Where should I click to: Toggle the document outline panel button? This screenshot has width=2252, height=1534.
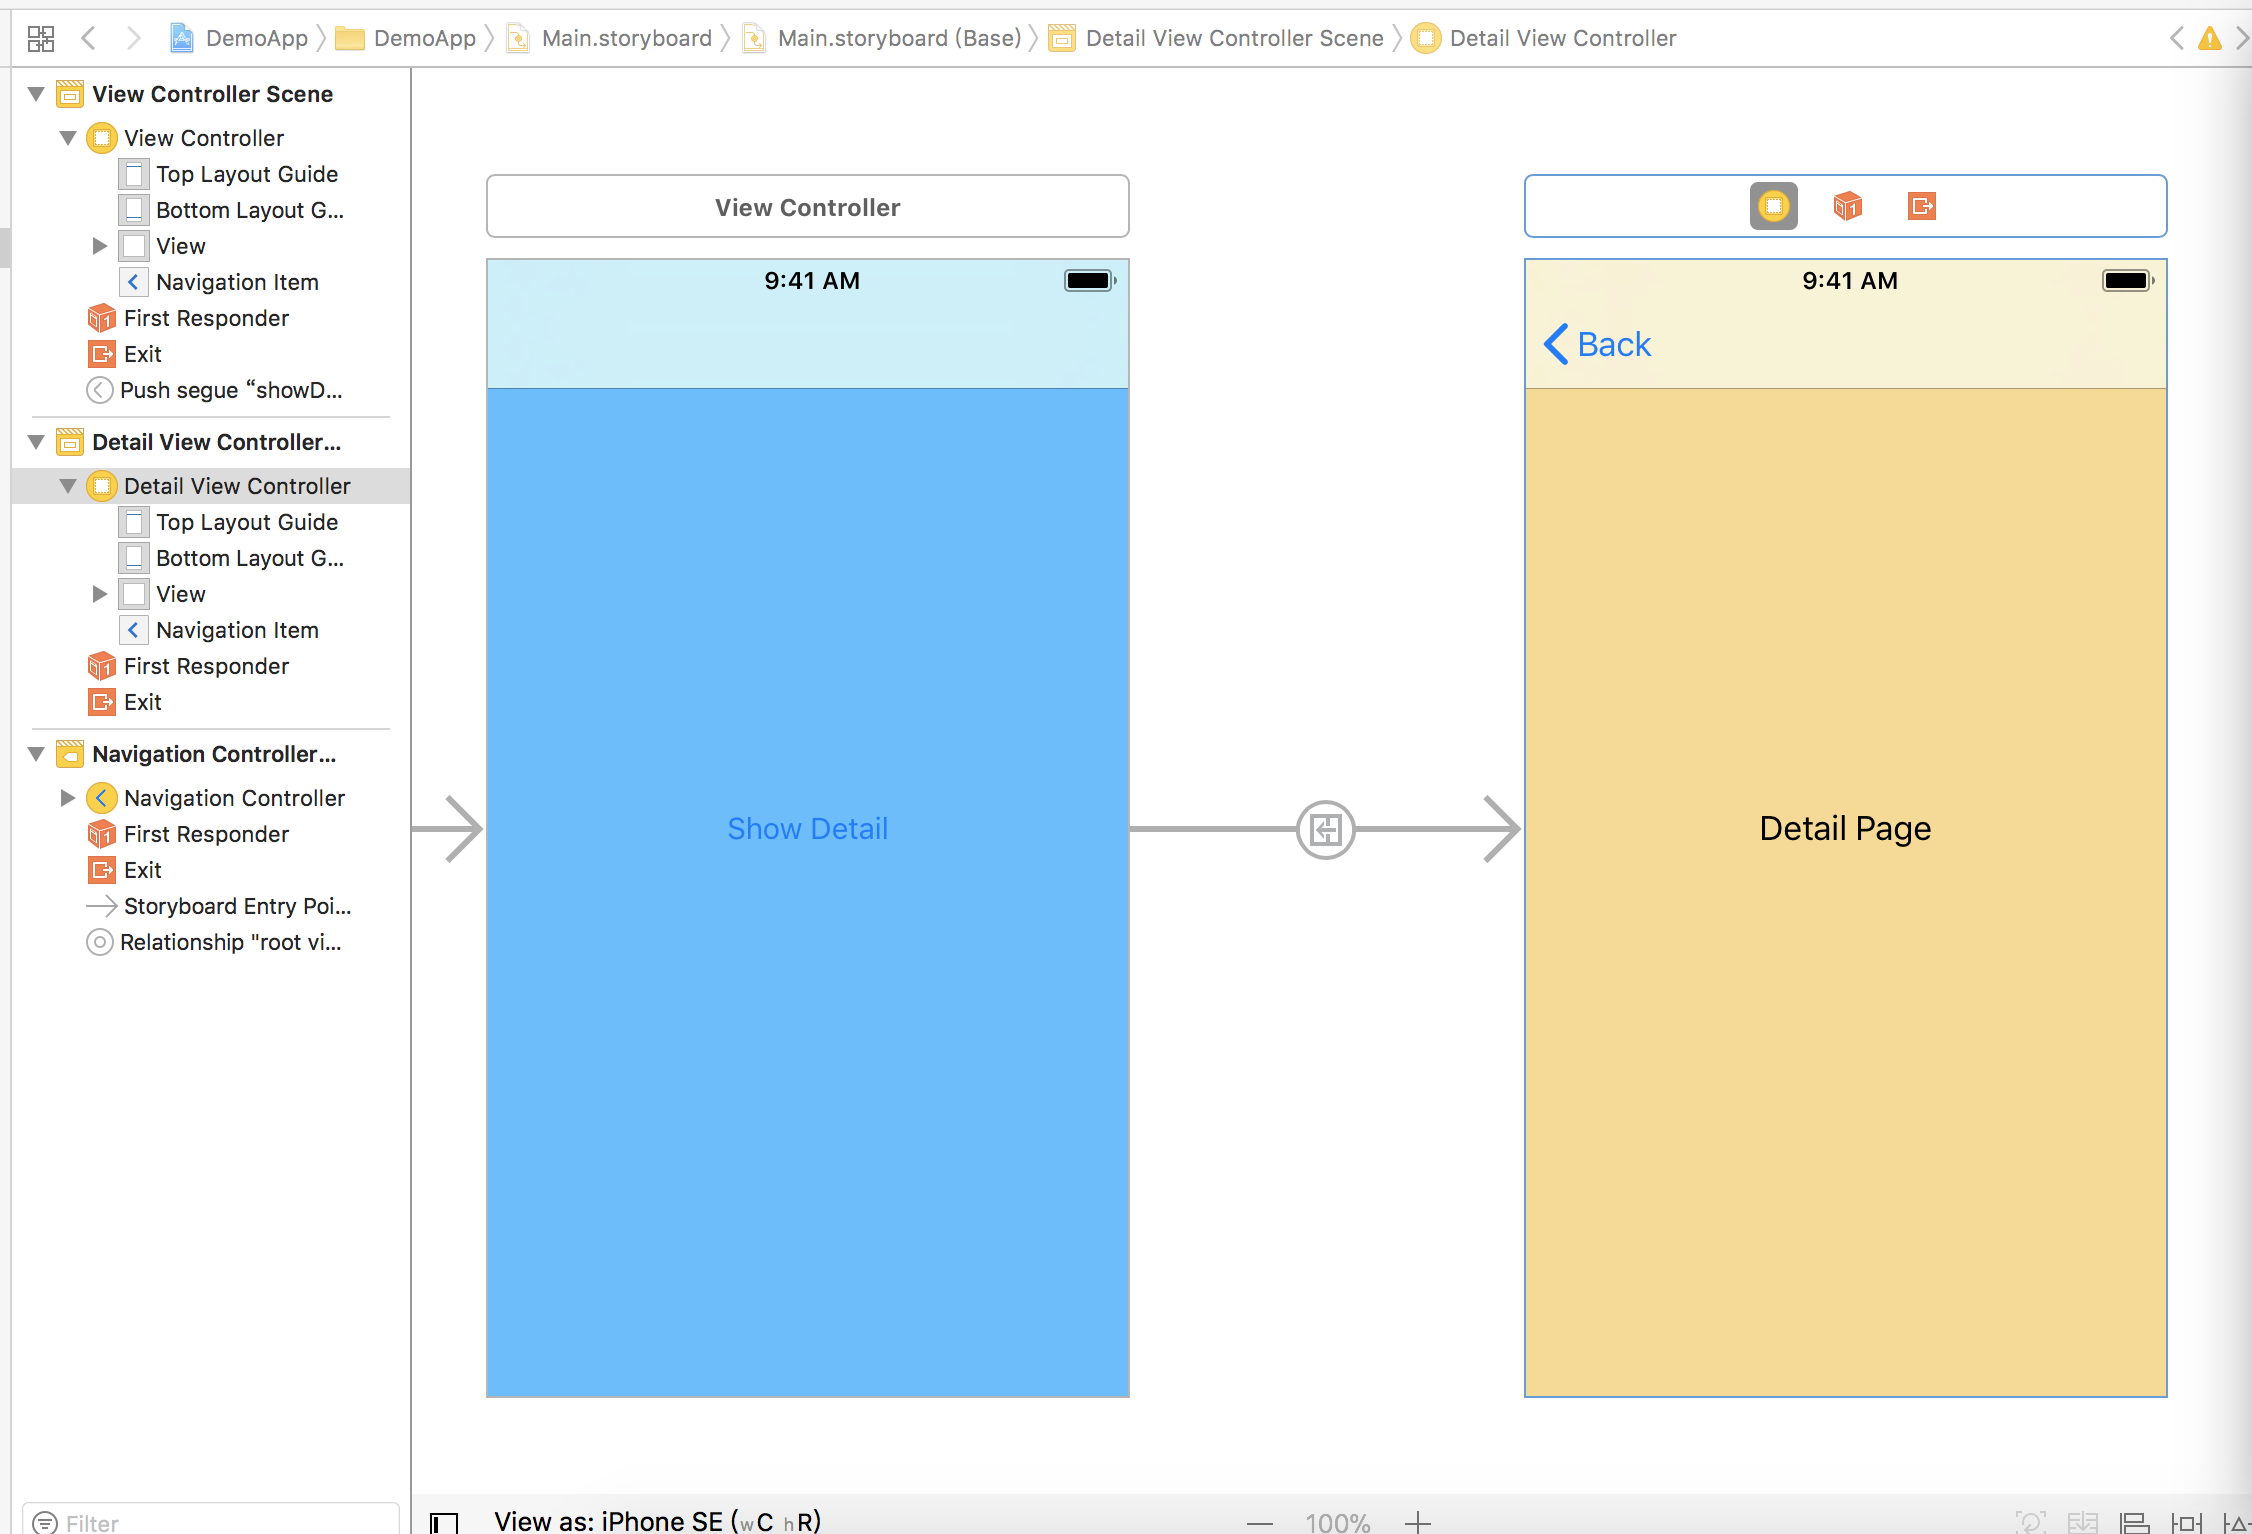tap(444, 1522)
